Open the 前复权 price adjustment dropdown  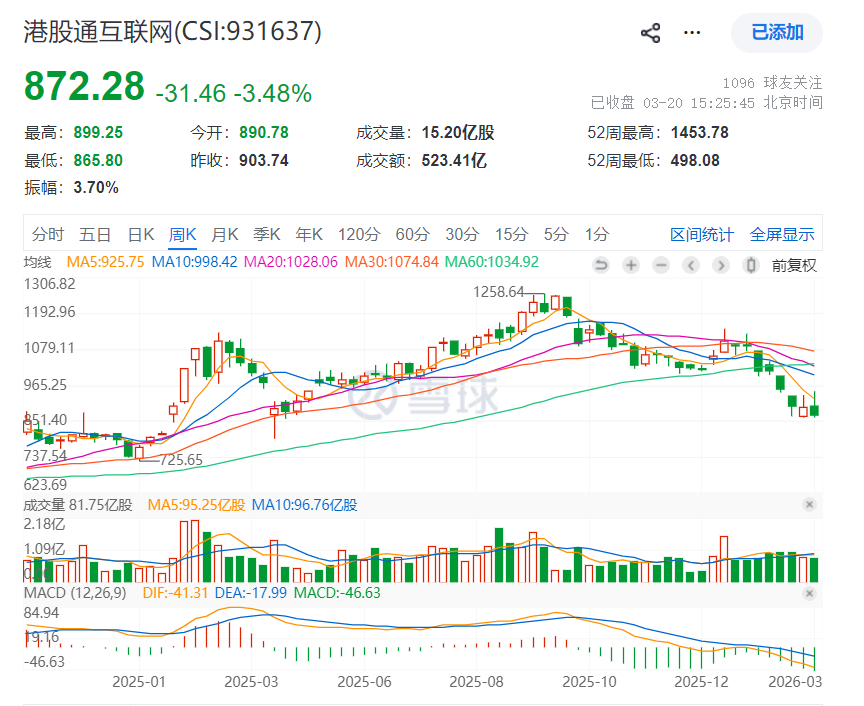pos(795,265)
